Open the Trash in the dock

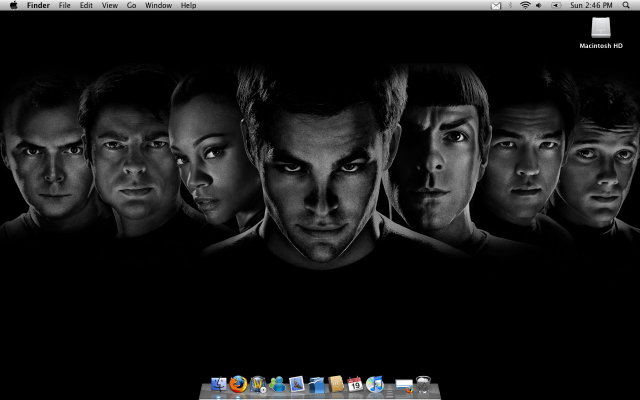pos(423,384)
